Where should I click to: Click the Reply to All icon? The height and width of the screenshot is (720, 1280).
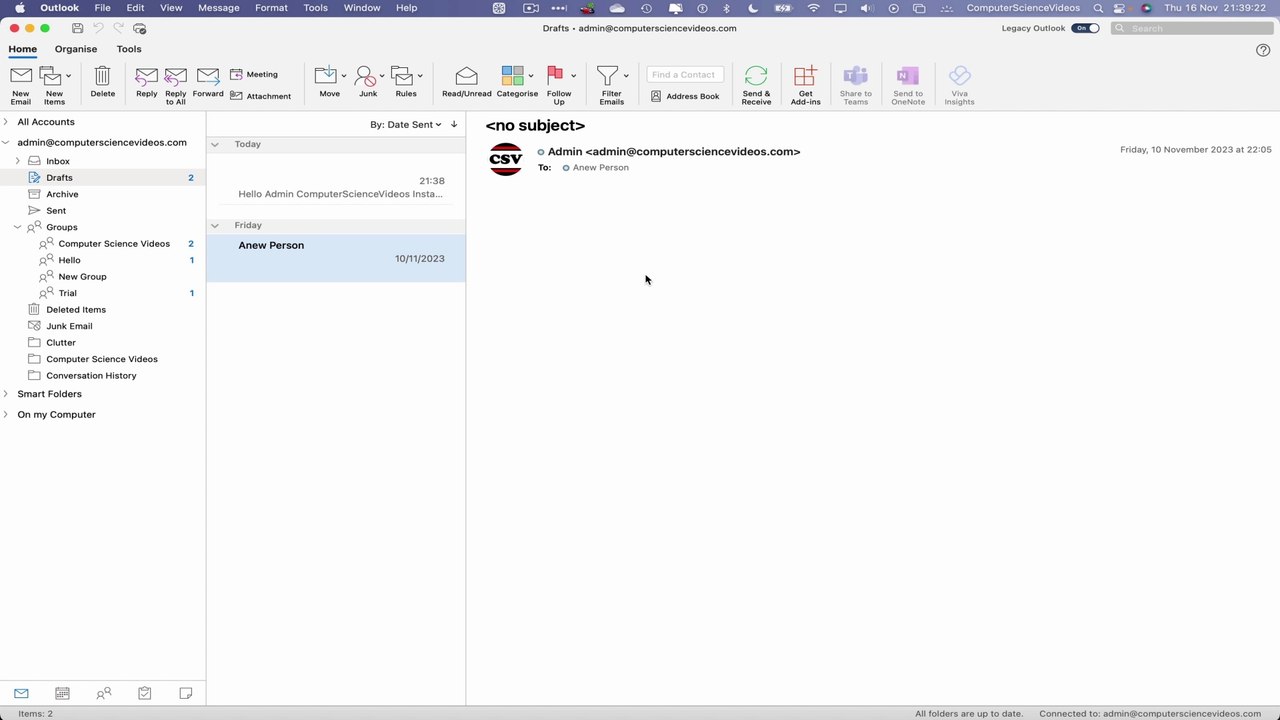tap(175, 76)
